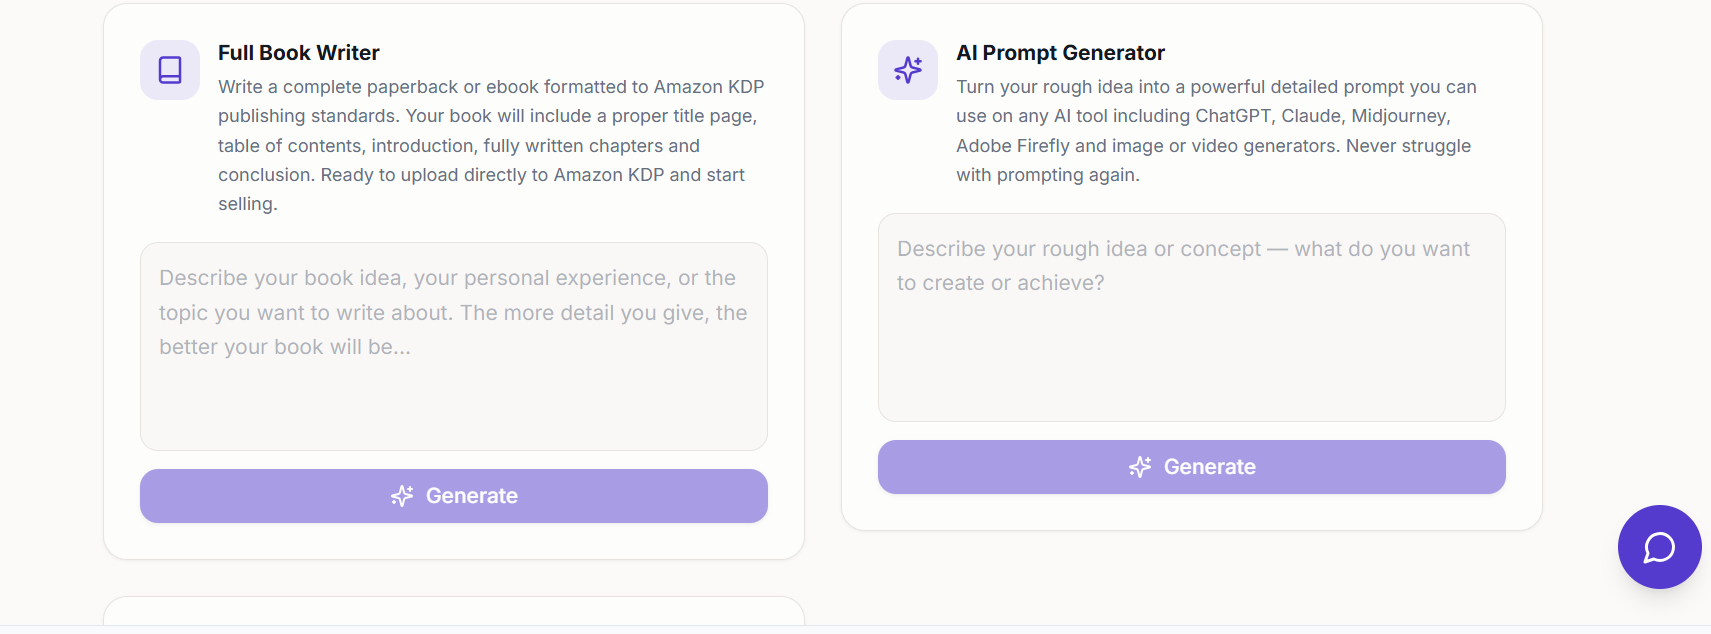Click the "to create or achieve?" placeholder line
Viewport: 1711px width, 634px height.
(1000, 283)
